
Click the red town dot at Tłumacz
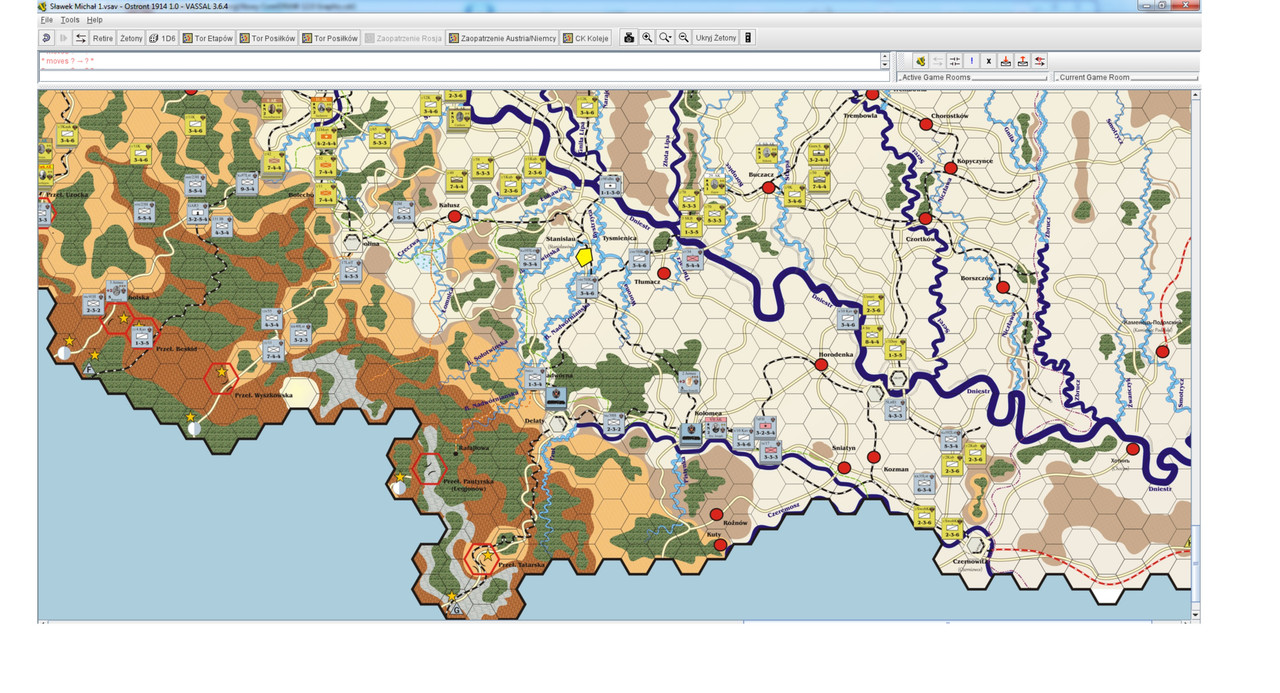(663, 272)
